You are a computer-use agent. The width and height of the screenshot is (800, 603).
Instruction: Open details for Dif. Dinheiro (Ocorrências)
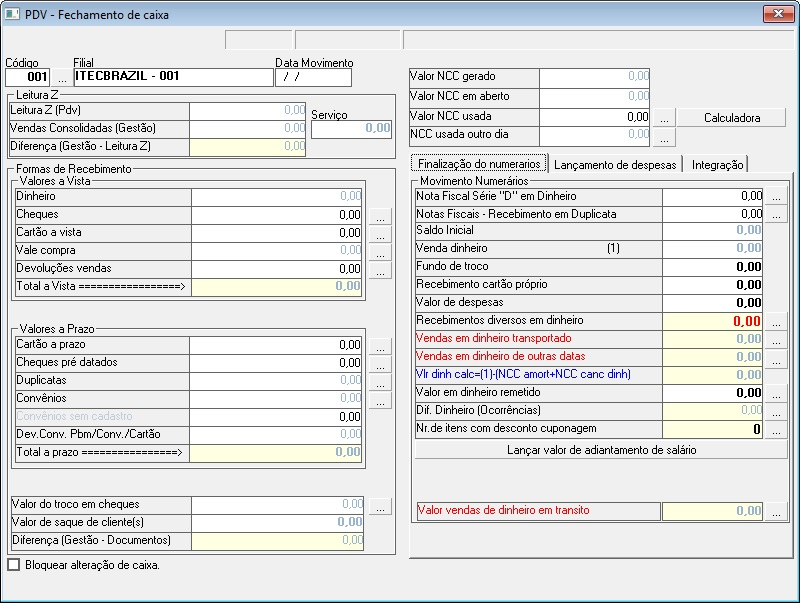pos(776,411)
